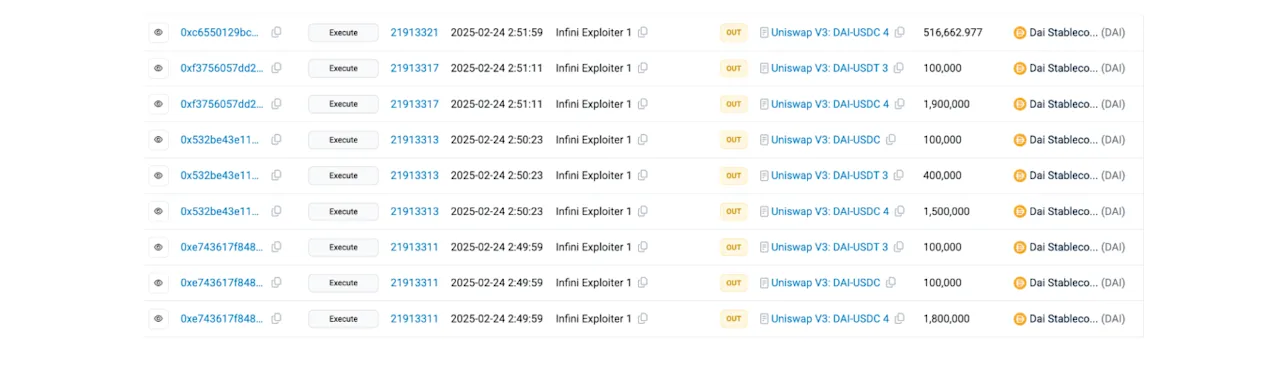
Task: Toggle eye icon in 0xe743617f848 DAI-USDT 3 row
Action: (x=158, y=247)
